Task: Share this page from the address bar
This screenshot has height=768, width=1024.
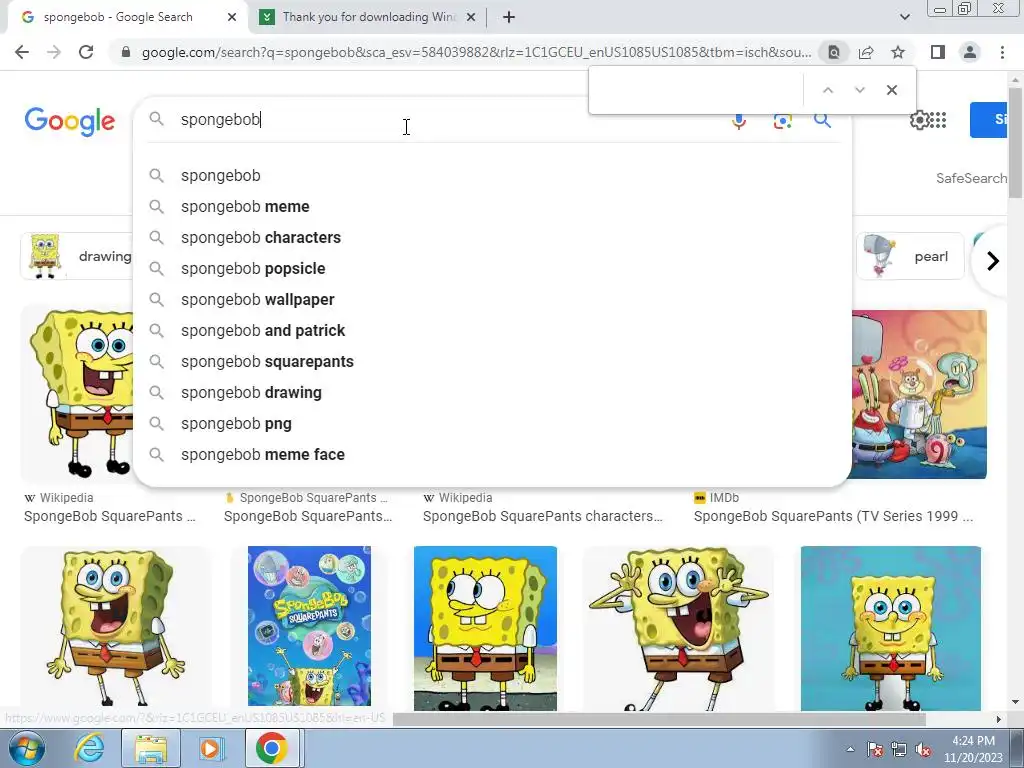Action: pos(866,52)
